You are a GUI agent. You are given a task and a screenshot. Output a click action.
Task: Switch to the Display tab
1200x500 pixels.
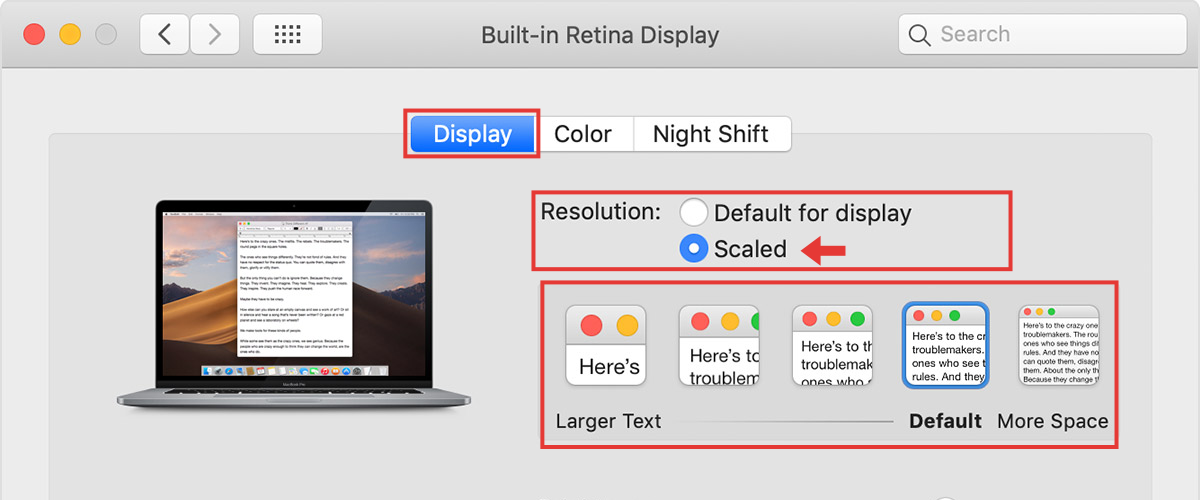pyautogui.click(x=473, y=134)
